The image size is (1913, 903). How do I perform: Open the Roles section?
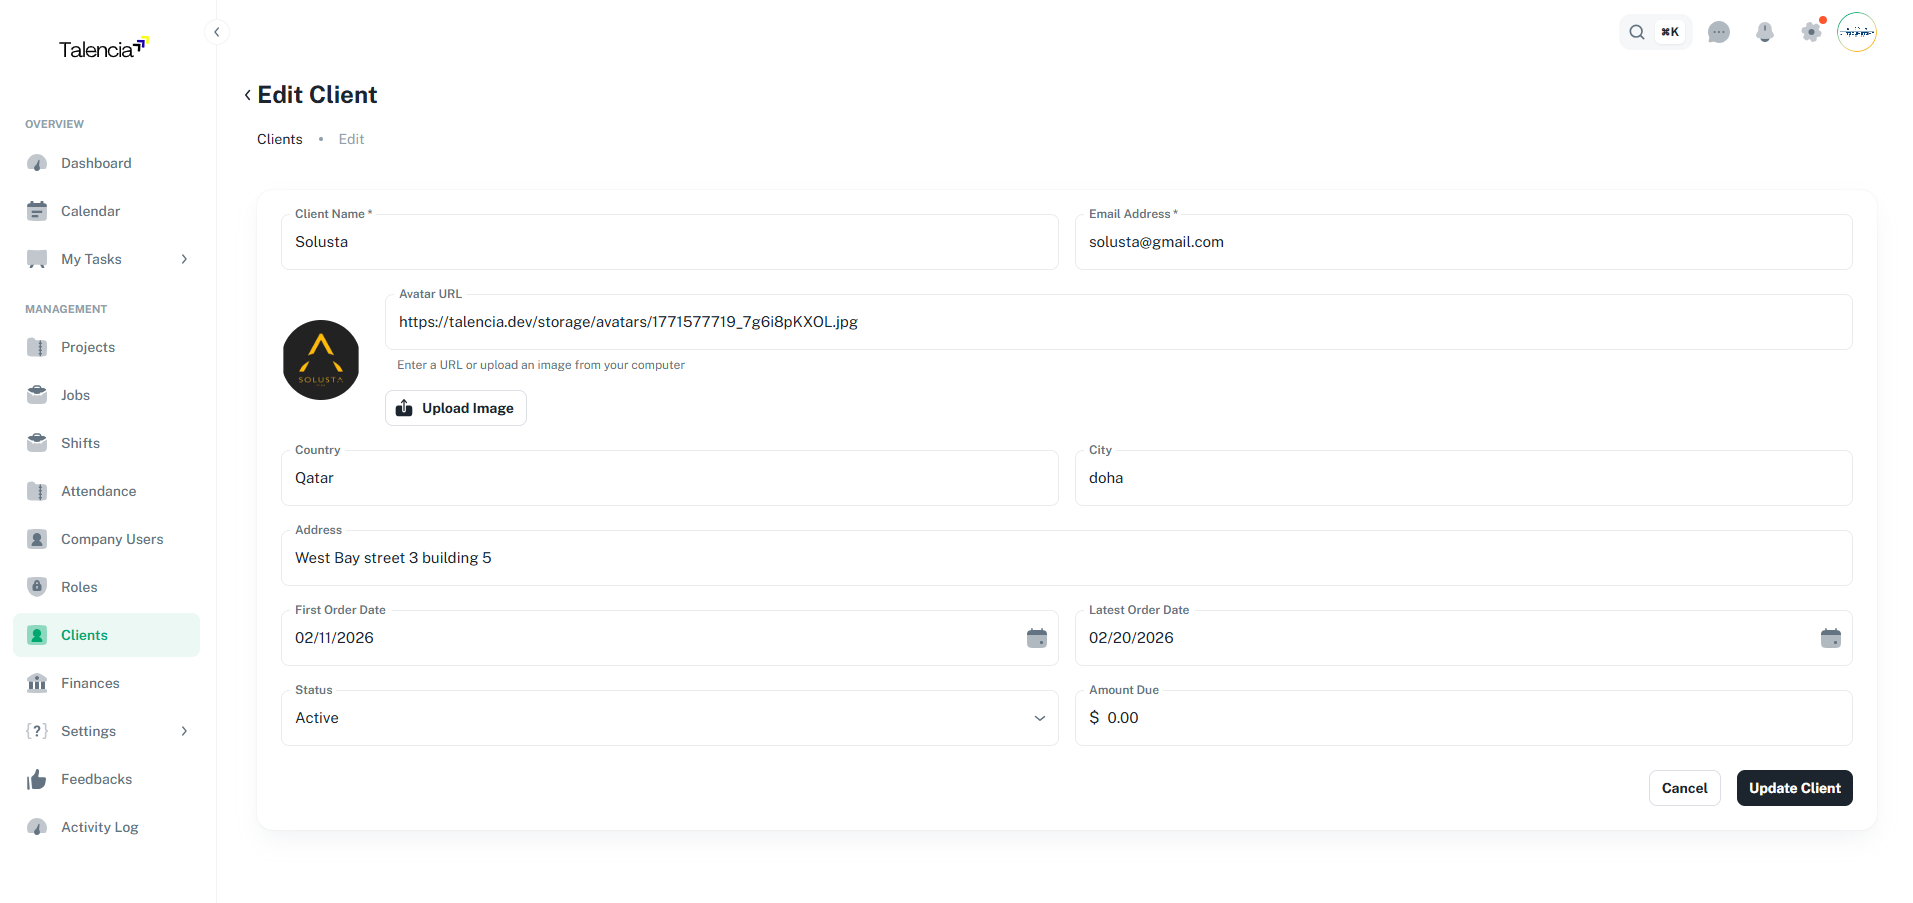(x=78, y=586)
